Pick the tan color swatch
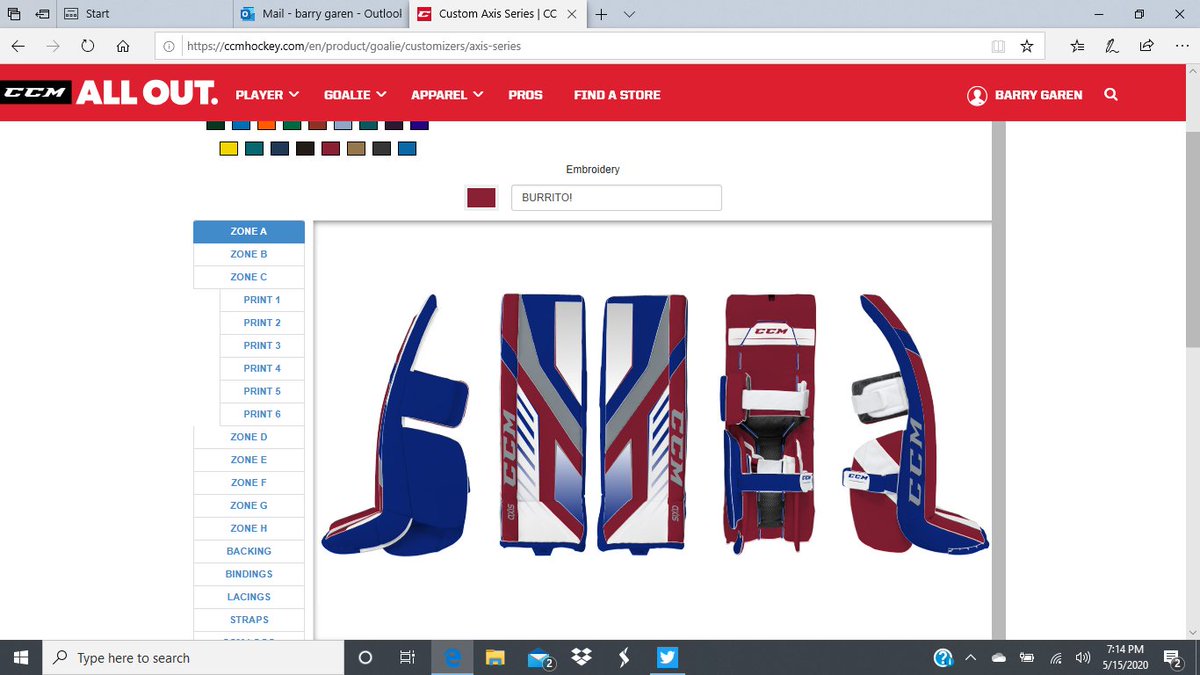 (356, 149)
